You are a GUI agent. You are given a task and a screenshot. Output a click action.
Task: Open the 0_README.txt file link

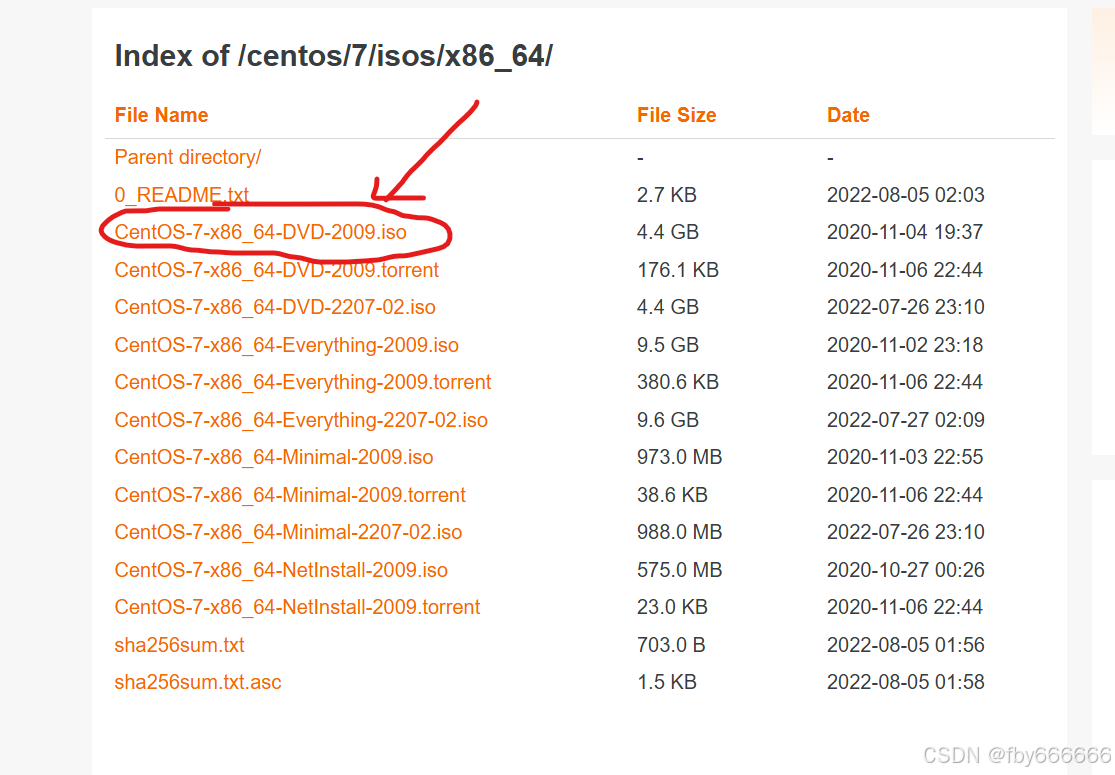point(181,195)
